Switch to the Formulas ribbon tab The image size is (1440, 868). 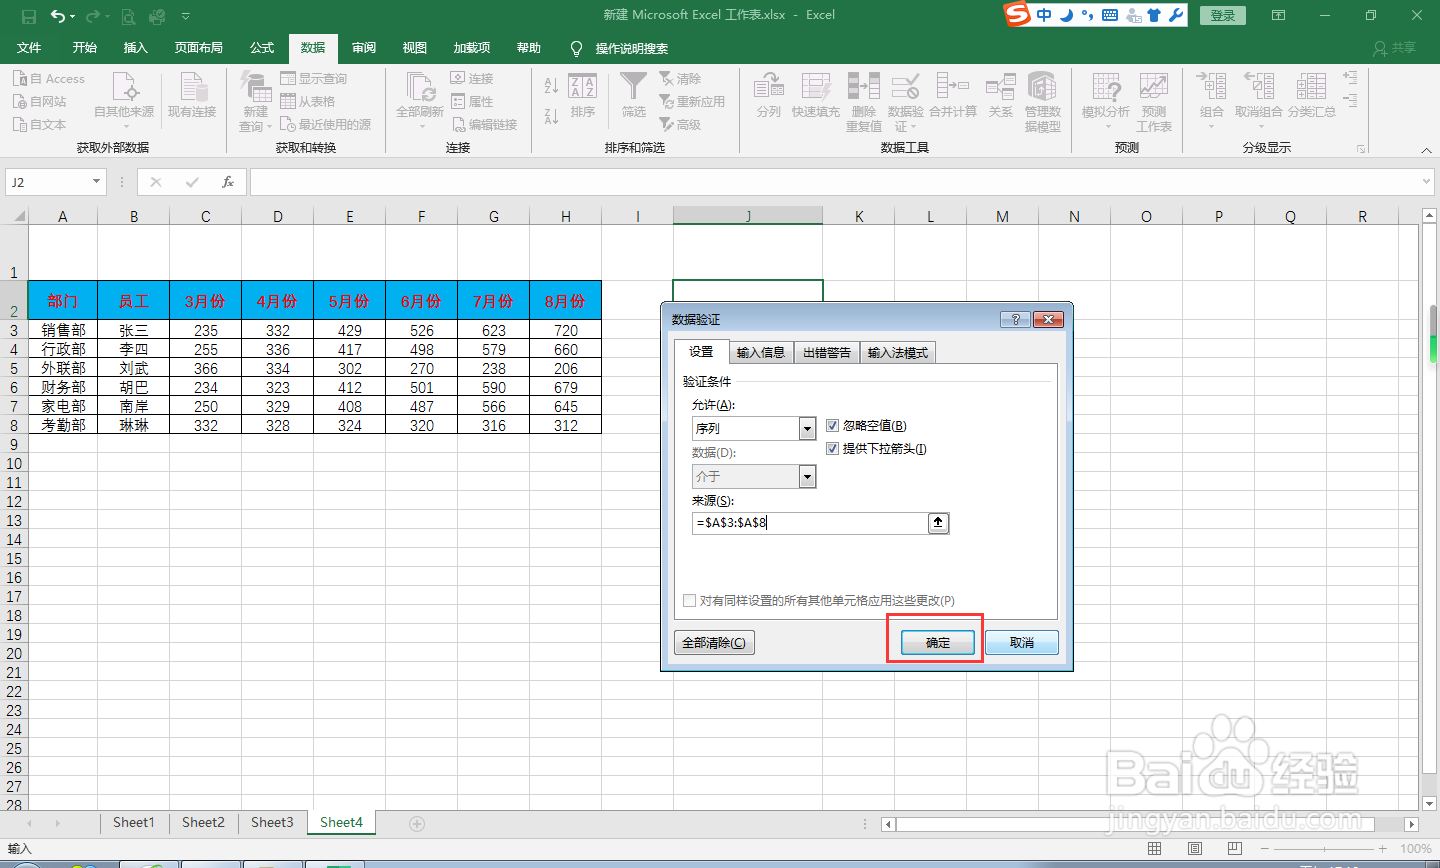pos(262,48)
